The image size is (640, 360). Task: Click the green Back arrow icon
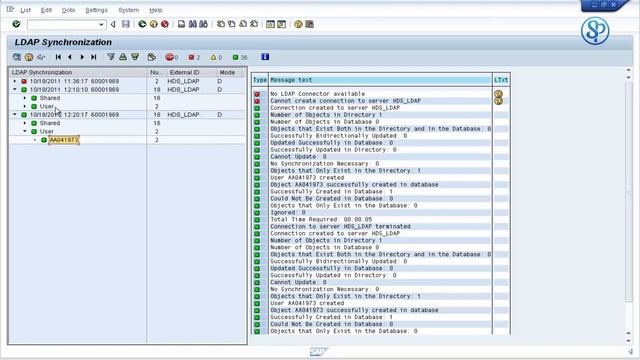(142, 24)
